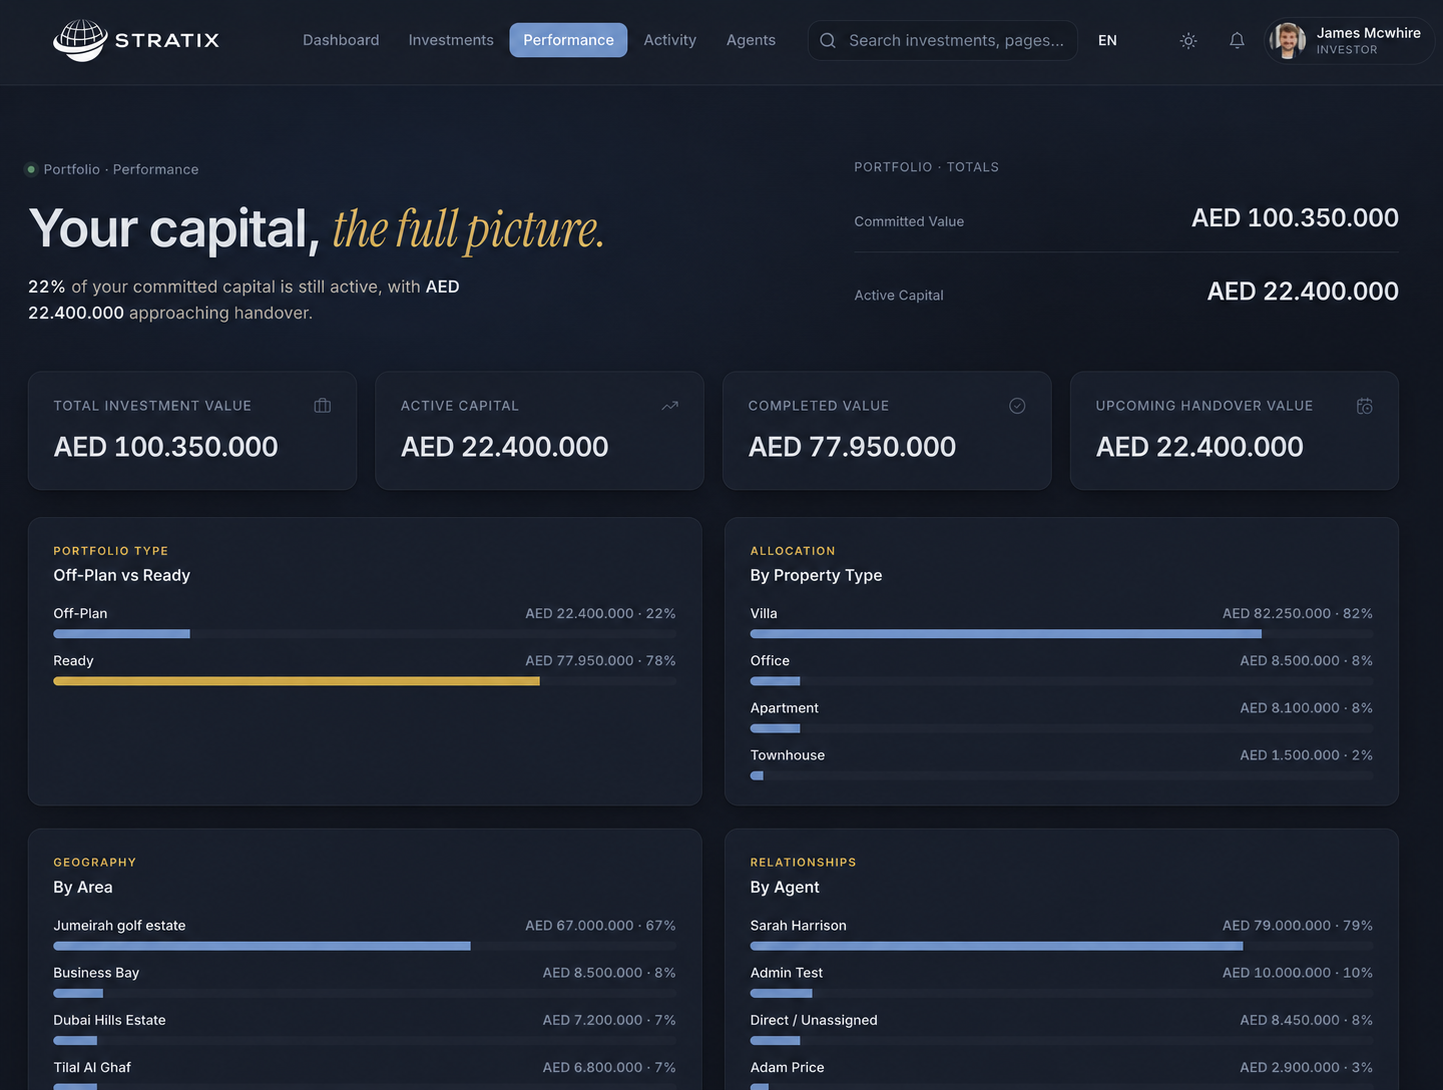Click 'AED 67.000.000 · 67%' value

coord(601,926)
